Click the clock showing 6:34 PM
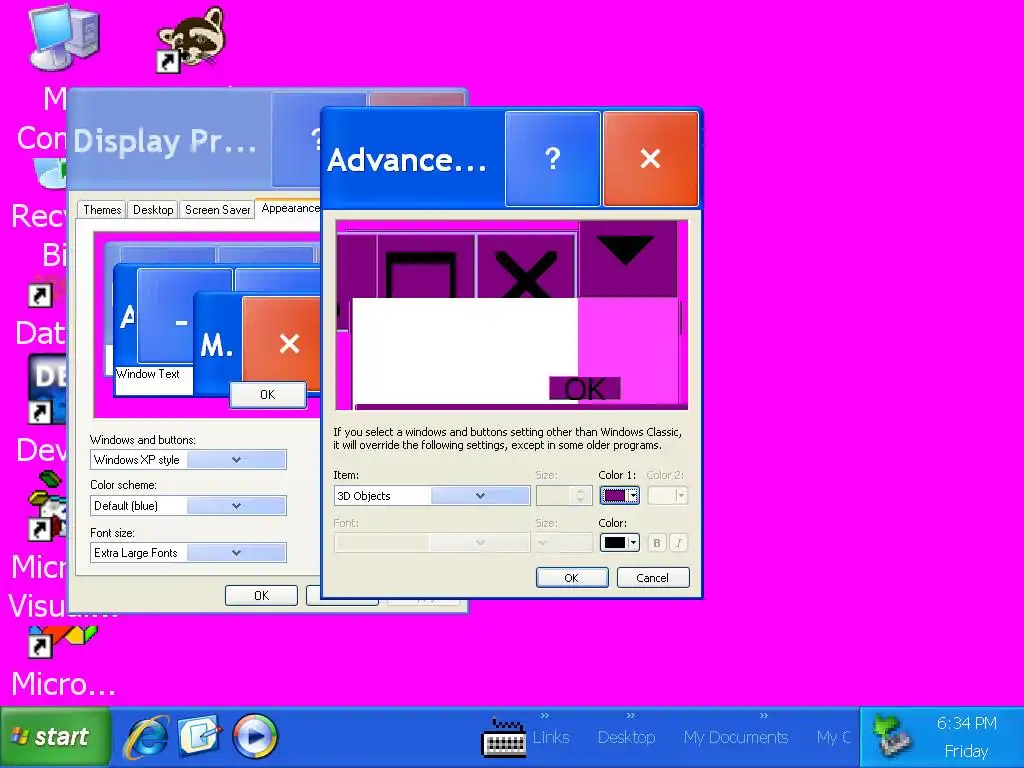Viewport: 1024px width, 768px height. click(x=967, y=724)
